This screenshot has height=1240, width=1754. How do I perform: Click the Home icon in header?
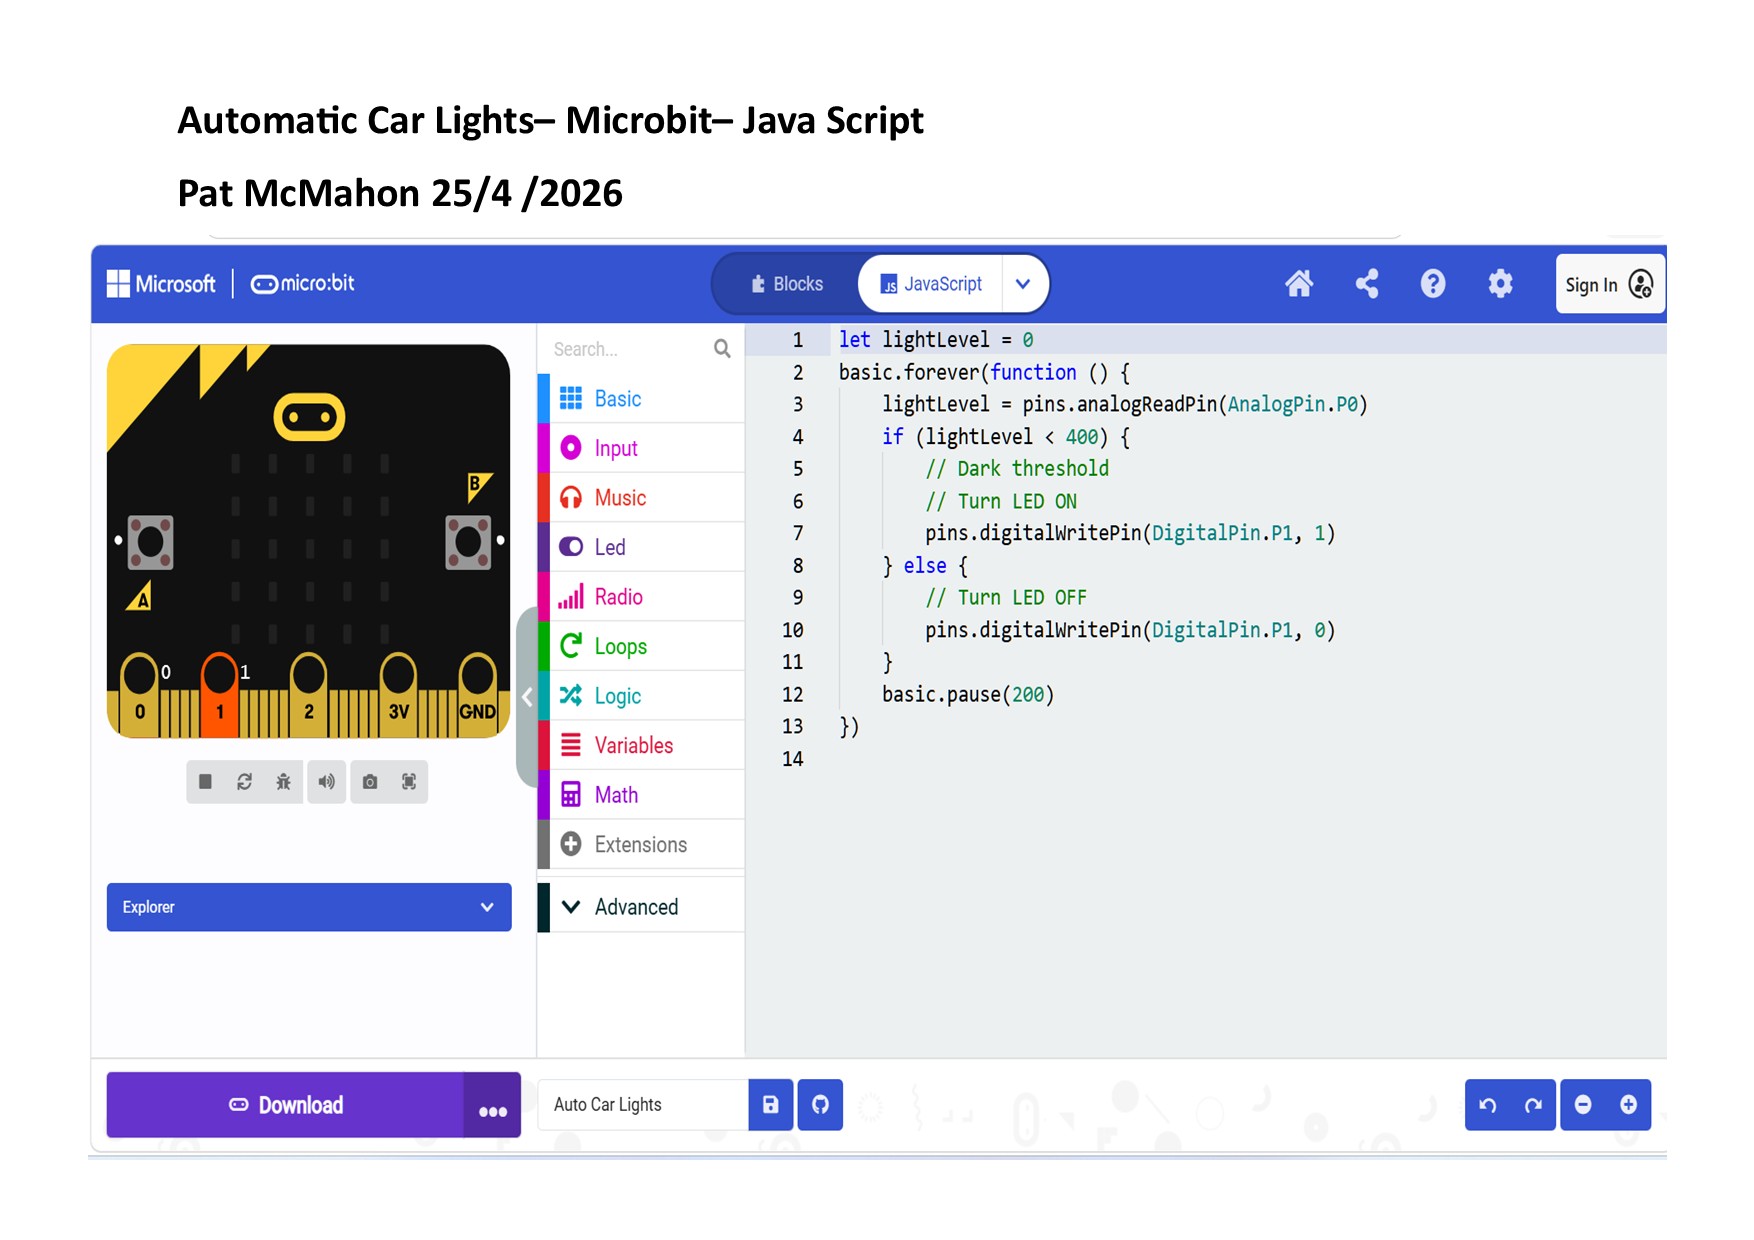click(1298, 284)
